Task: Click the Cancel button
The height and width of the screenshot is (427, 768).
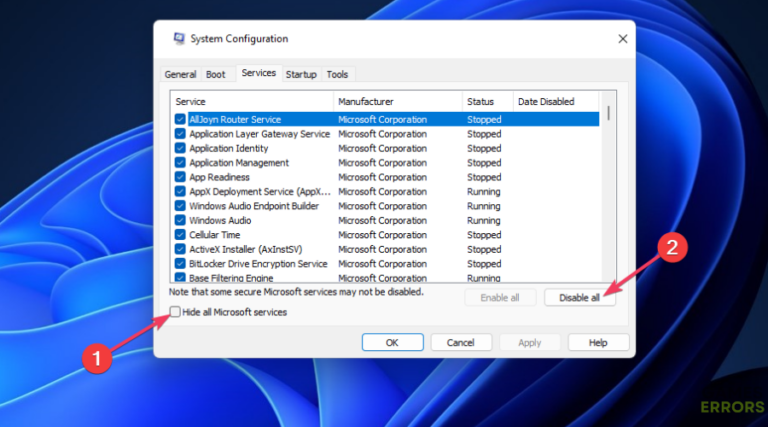Action: pos(460,342)
